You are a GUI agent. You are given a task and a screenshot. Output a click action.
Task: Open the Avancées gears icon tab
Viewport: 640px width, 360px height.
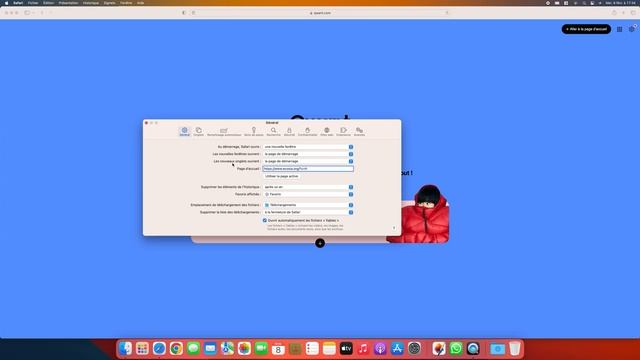point(359,131)
